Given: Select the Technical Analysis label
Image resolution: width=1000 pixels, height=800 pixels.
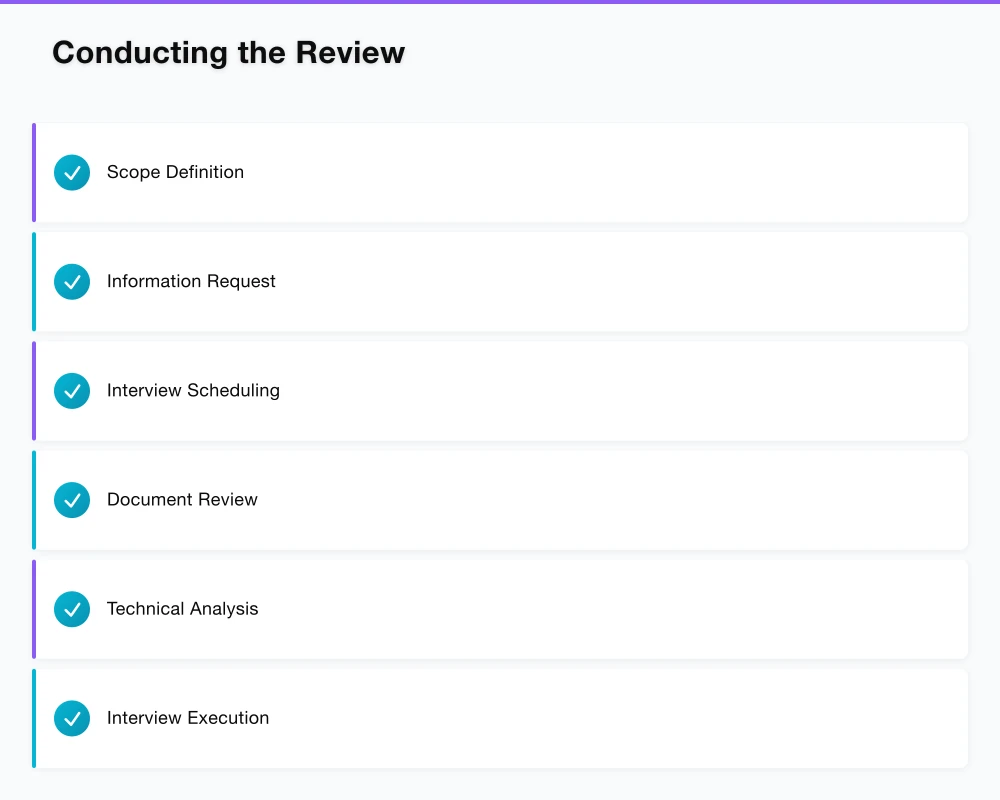Looking at the screenshot, I should [182, 608].
